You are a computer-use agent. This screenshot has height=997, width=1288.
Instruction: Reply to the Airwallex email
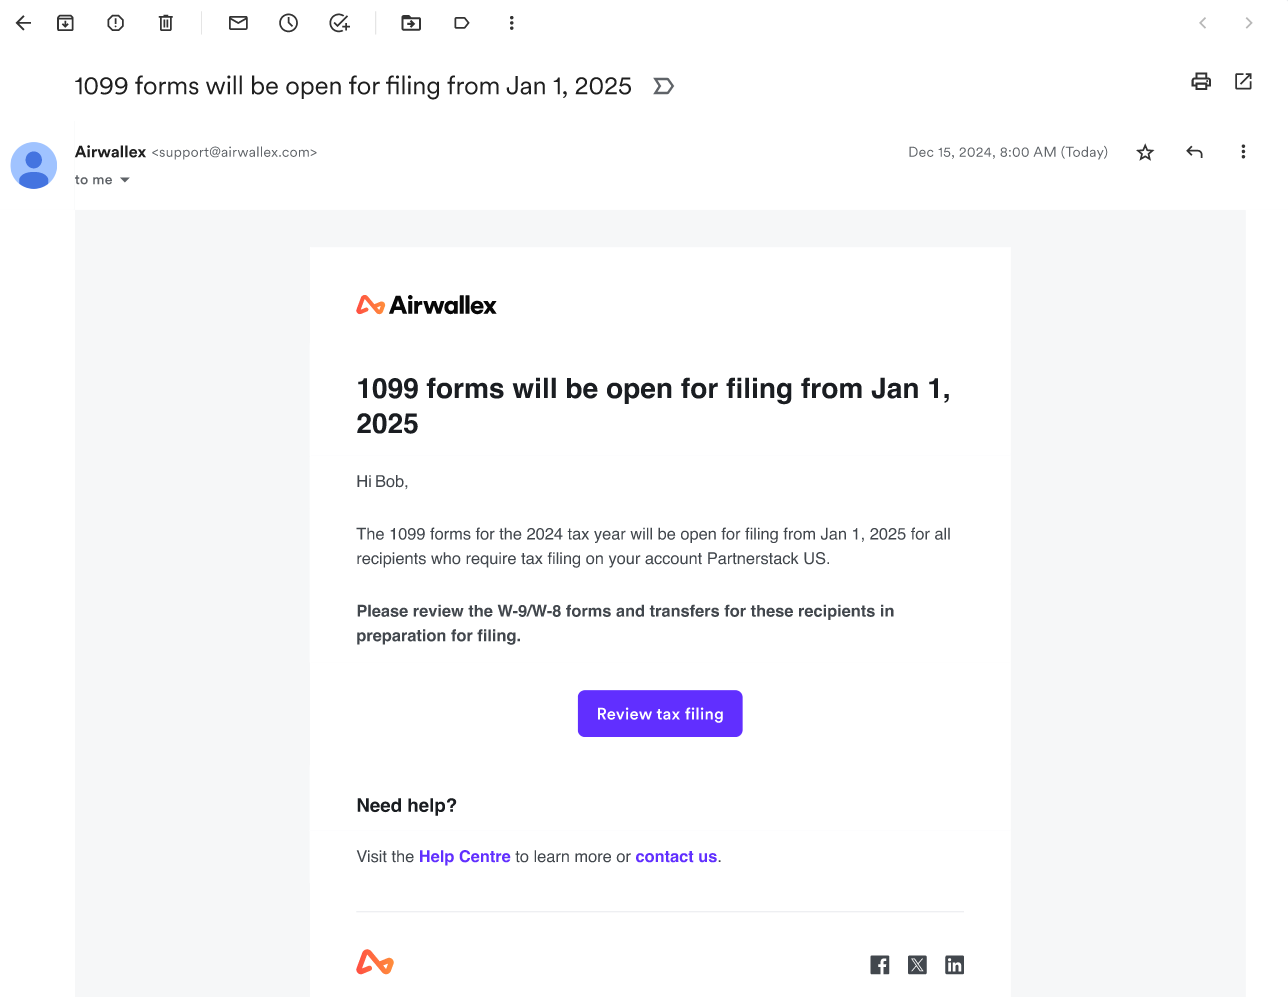(1194, 152)
